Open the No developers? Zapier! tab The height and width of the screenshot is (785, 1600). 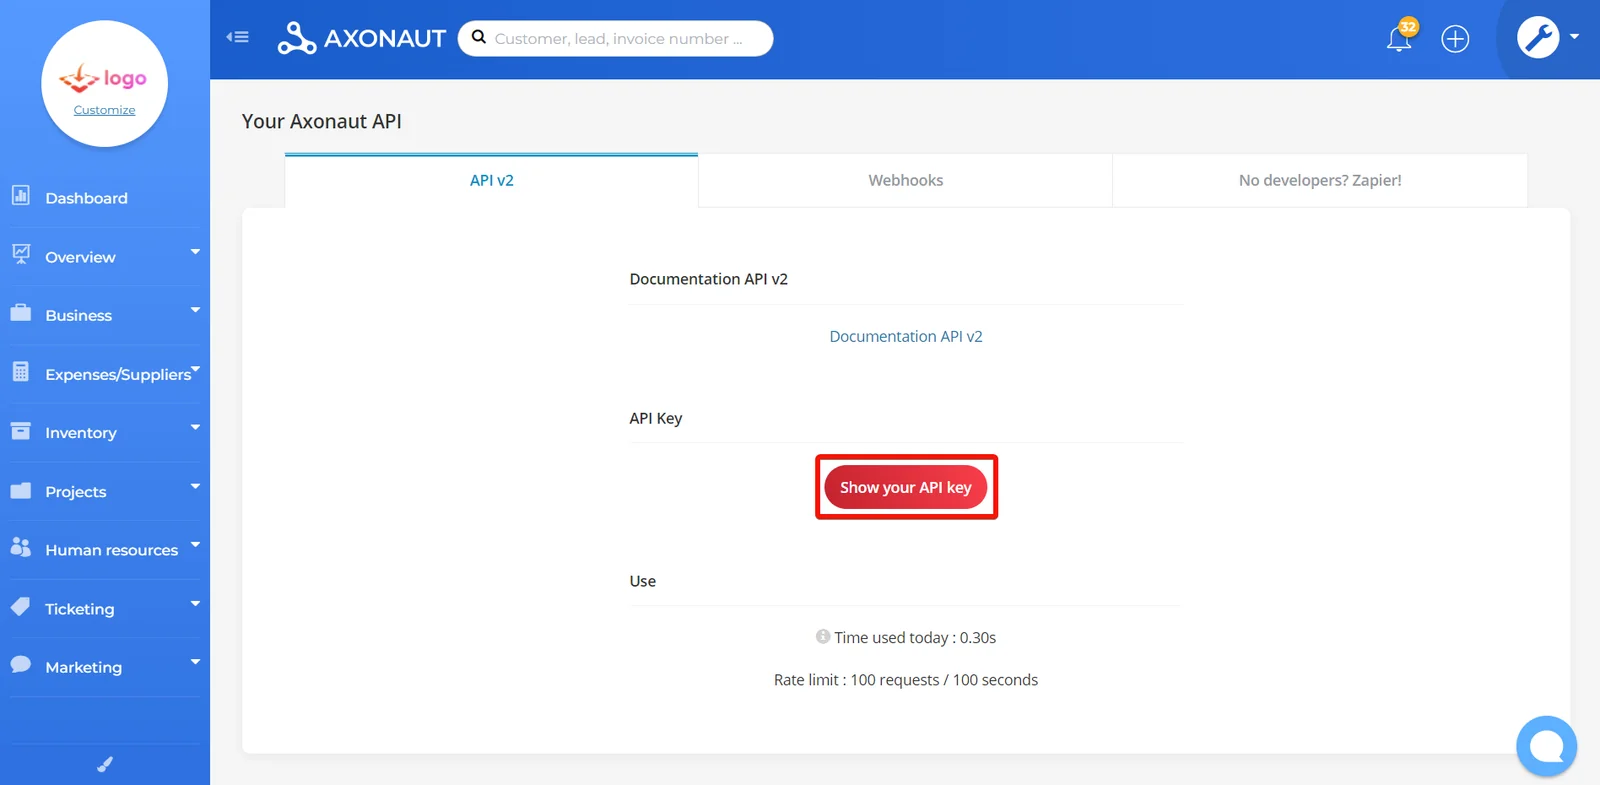click(x=1320, y=180)
